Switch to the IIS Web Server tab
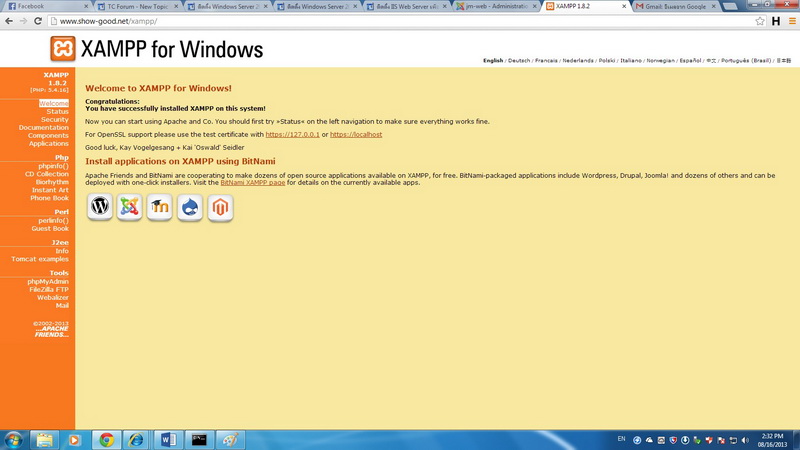The height and width of the screenshot is (450, 800). tap(406, 6)
